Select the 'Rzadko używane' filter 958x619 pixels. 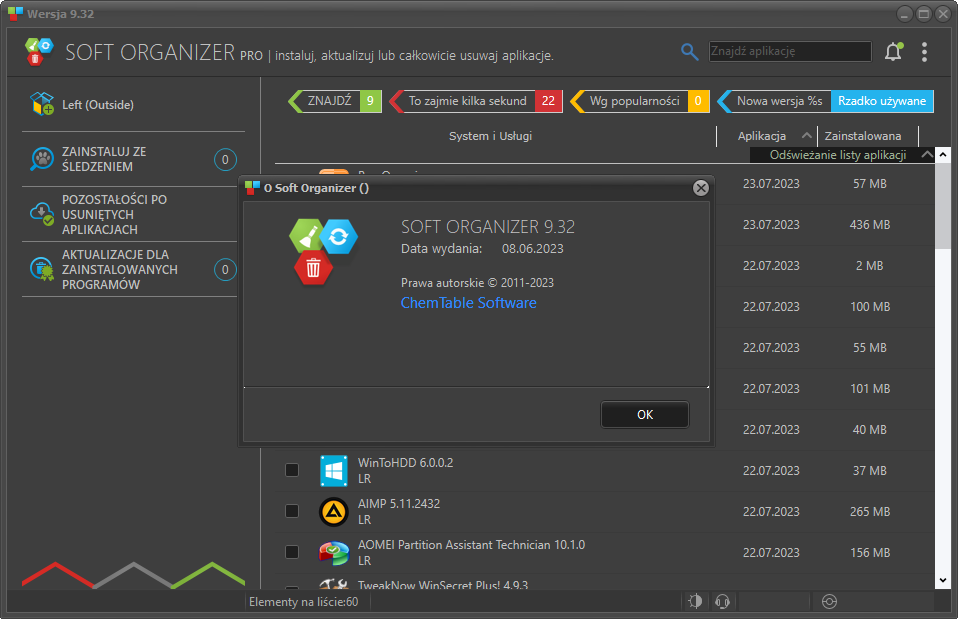tap(882, 101)
